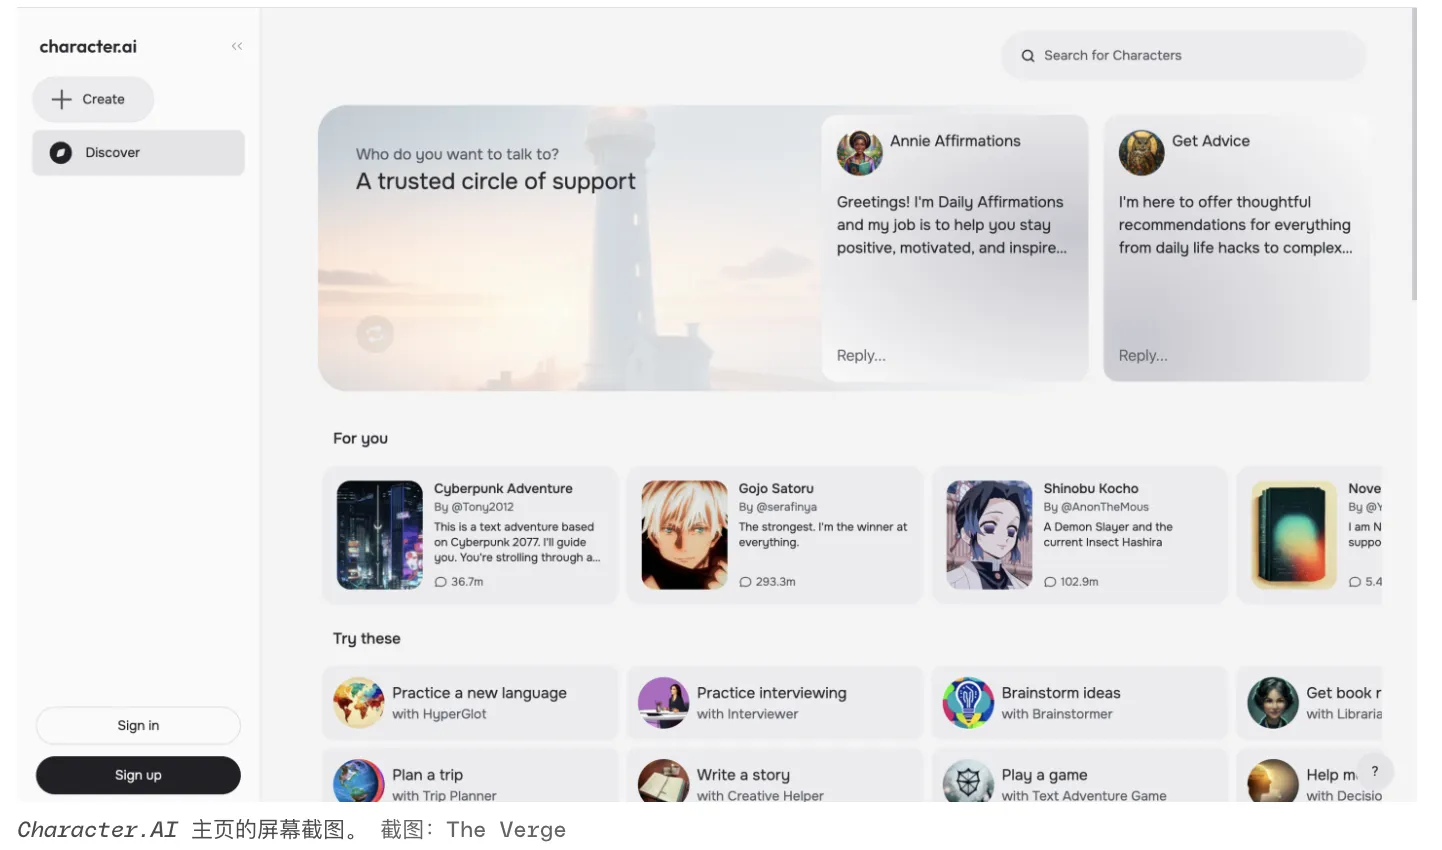
Task: Select Brainstormer lightbulb avatar
Action: (x=968, y=702)
